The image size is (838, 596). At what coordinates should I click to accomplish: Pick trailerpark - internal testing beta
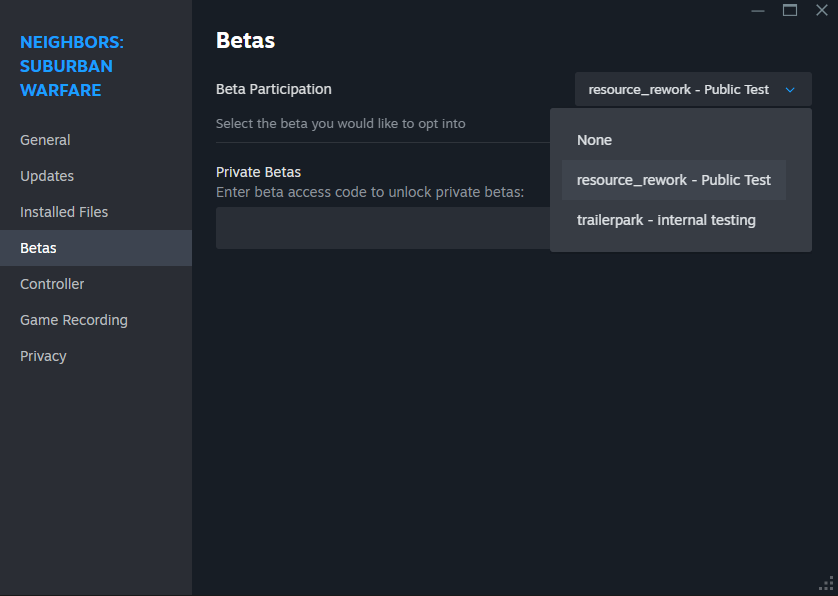pyautogui.click(x=673, y=220)
